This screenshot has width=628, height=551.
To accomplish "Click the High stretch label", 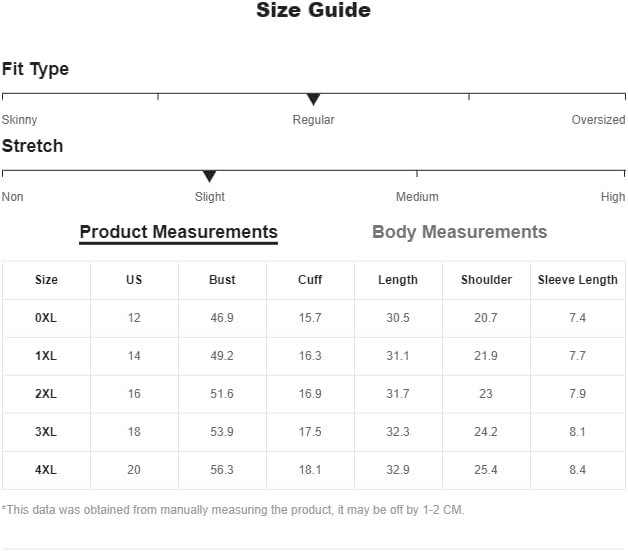I will coord(613,197).
